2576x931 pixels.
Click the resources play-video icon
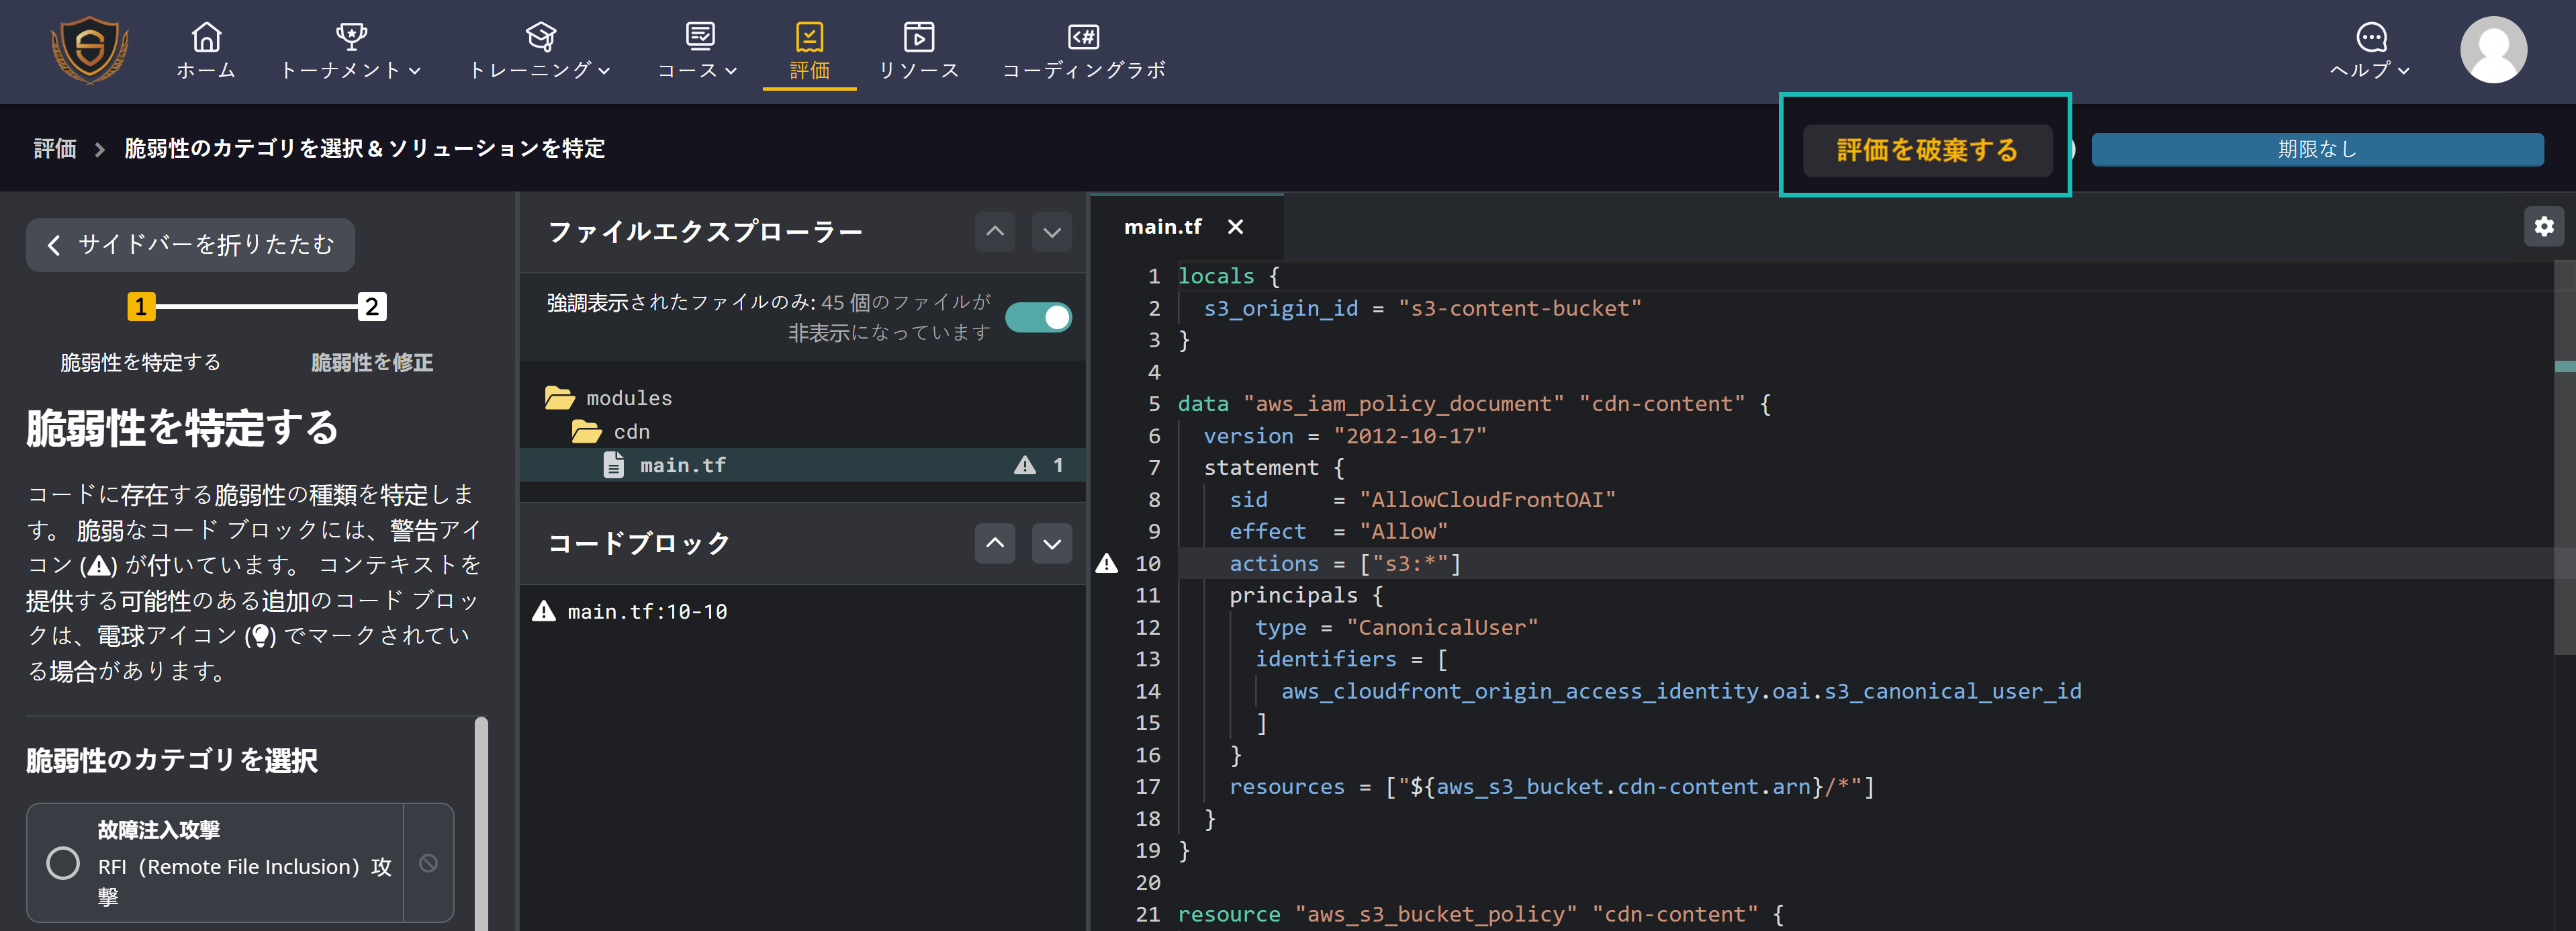[919, 37]
